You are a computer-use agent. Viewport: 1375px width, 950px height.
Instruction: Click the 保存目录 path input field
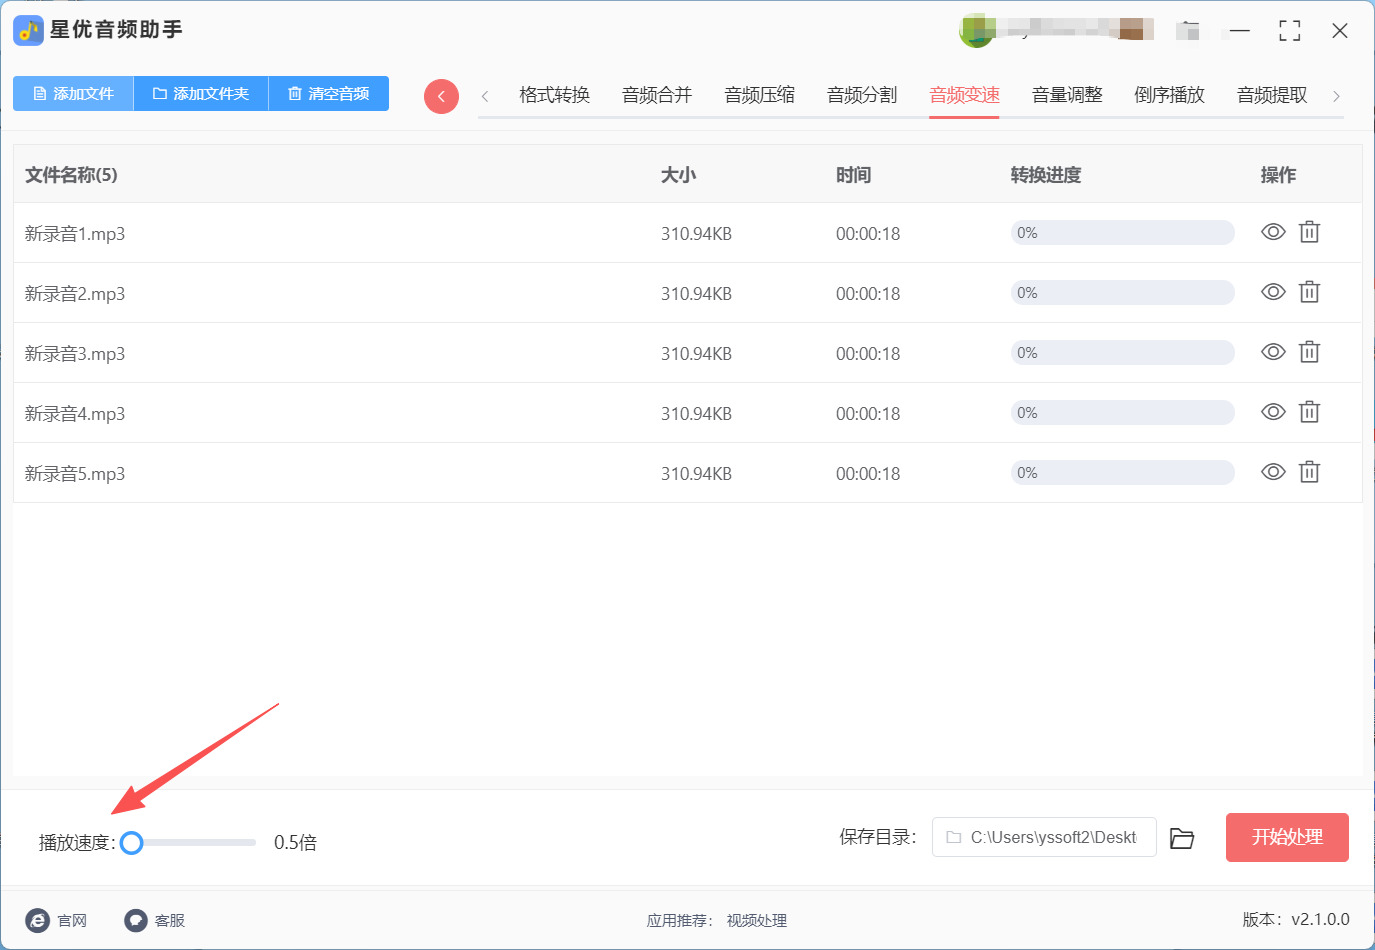(1044, 837)
